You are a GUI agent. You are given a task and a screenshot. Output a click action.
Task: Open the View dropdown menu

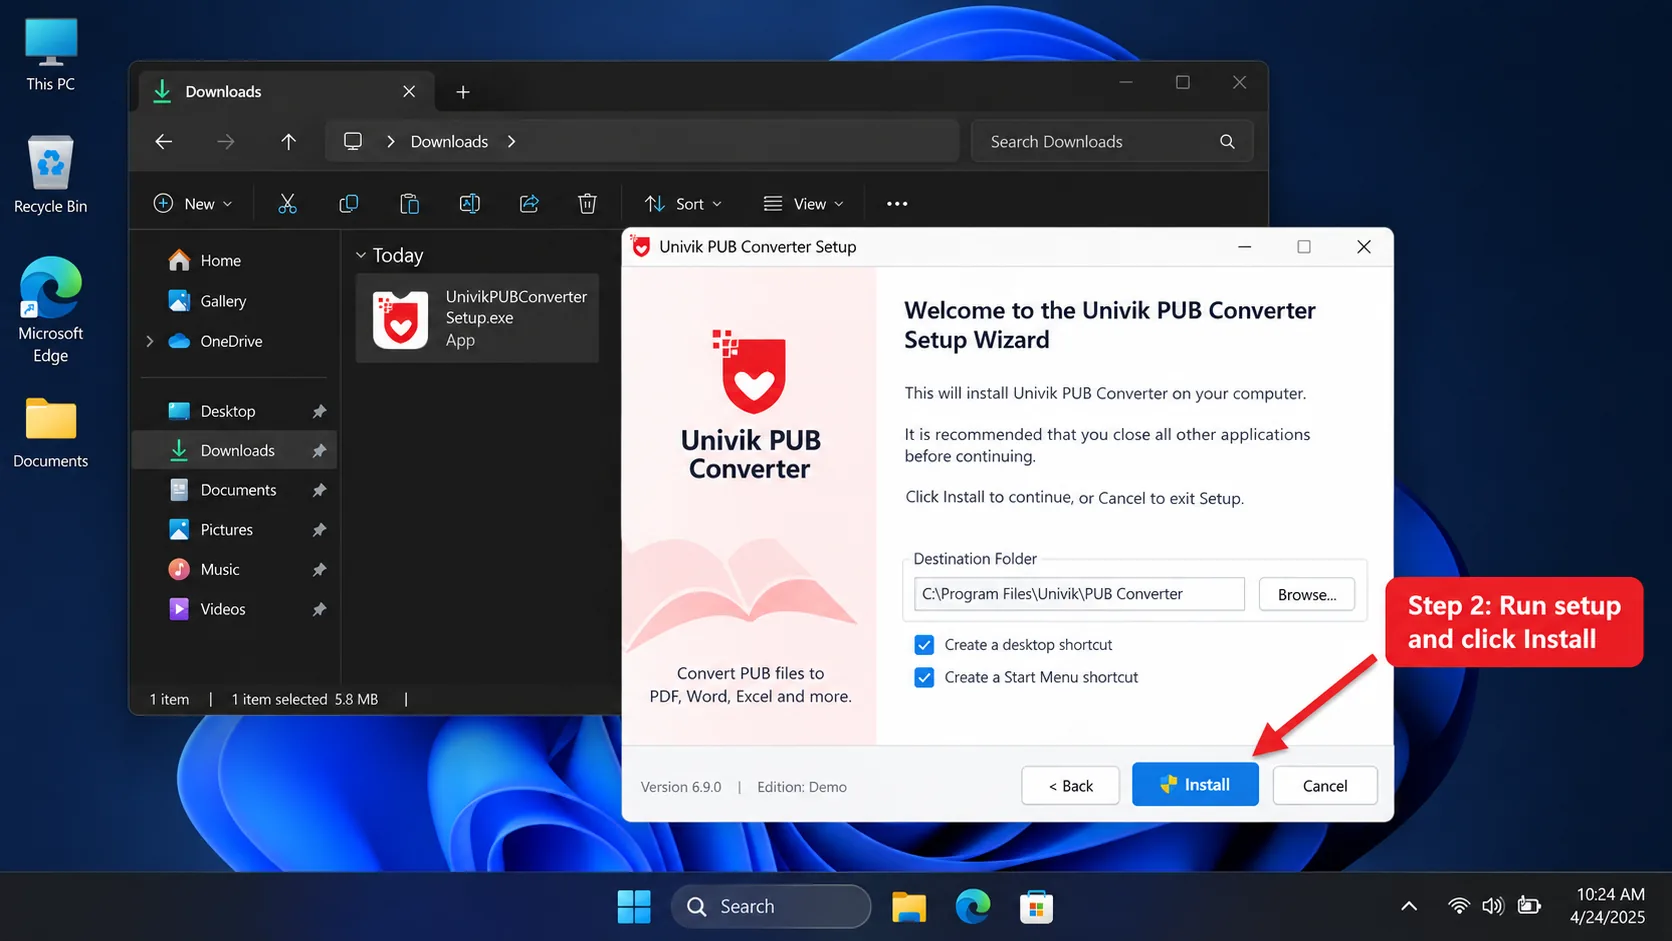click(x=804, y=204)
